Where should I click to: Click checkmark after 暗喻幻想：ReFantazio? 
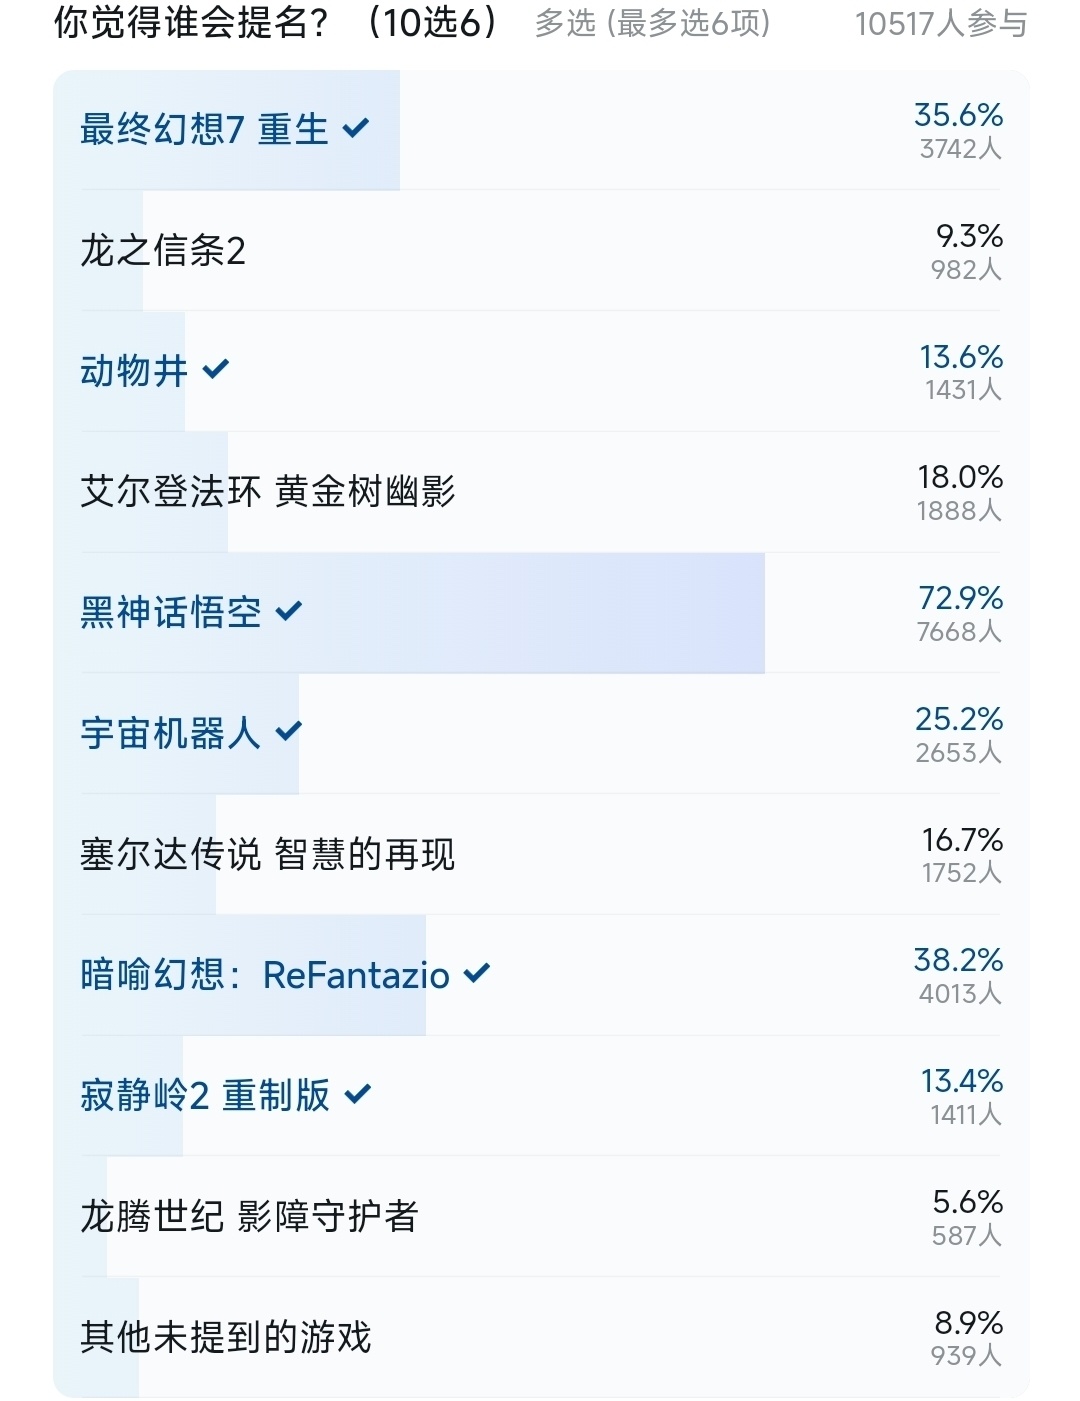[x=478, y=973]
